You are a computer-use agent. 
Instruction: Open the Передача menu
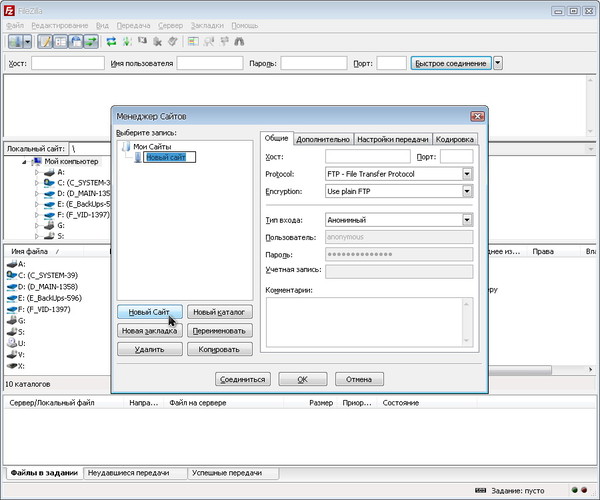click(134, 26)
